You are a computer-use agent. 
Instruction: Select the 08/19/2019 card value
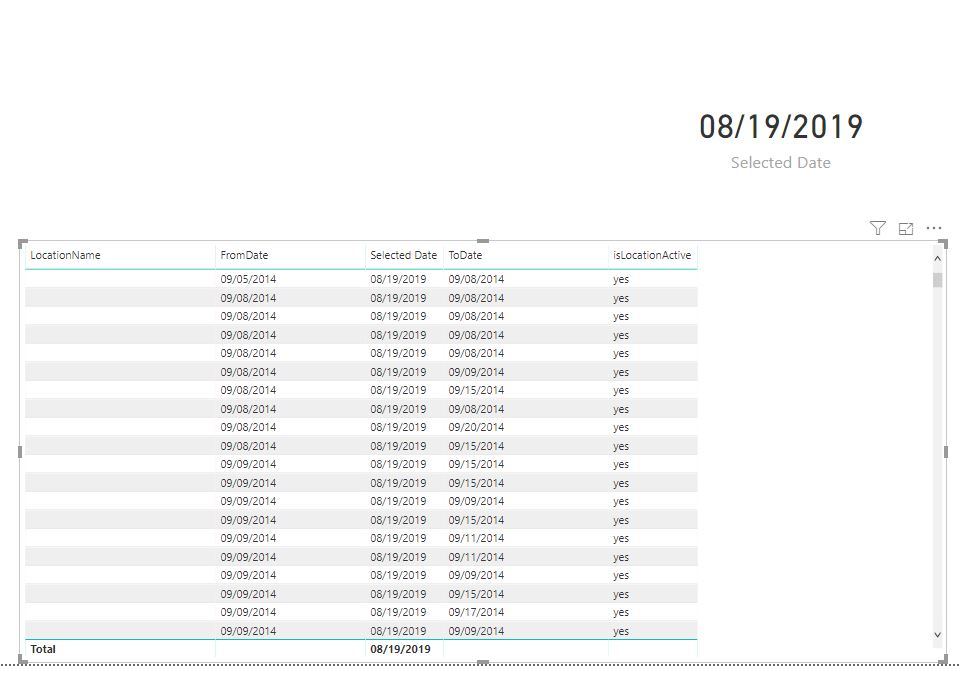coord(781,127)
